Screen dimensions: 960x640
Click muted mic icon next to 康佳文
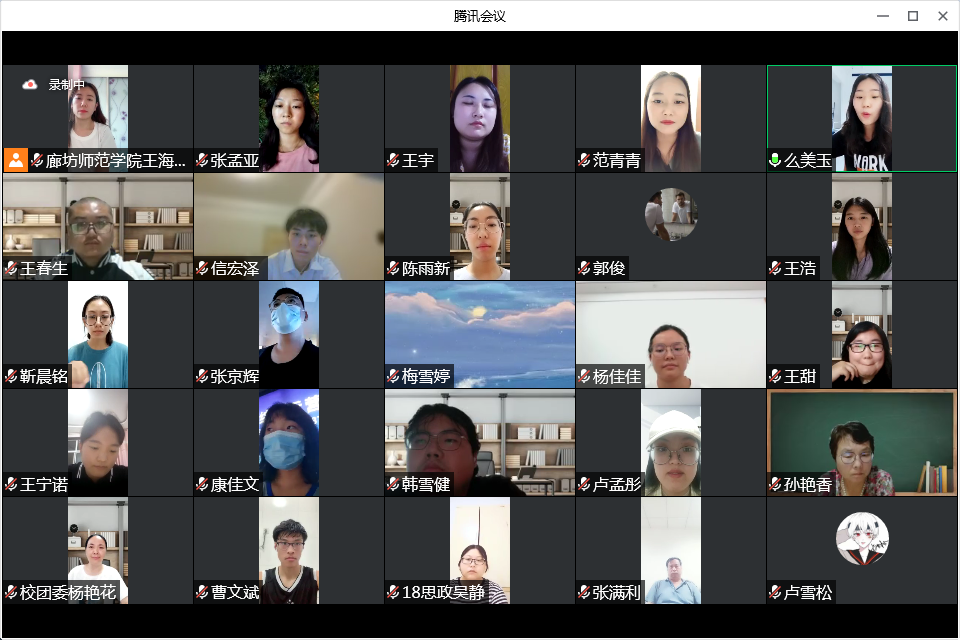coord(202,484)
